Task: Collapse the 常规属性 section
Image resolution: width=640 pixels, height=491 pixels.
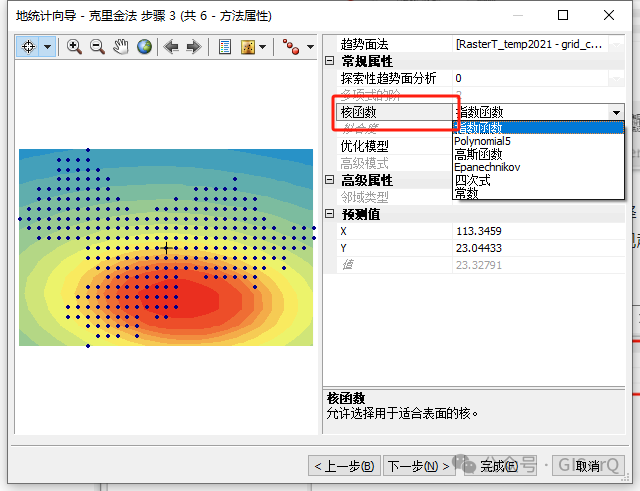Action: tap(330, 61)
